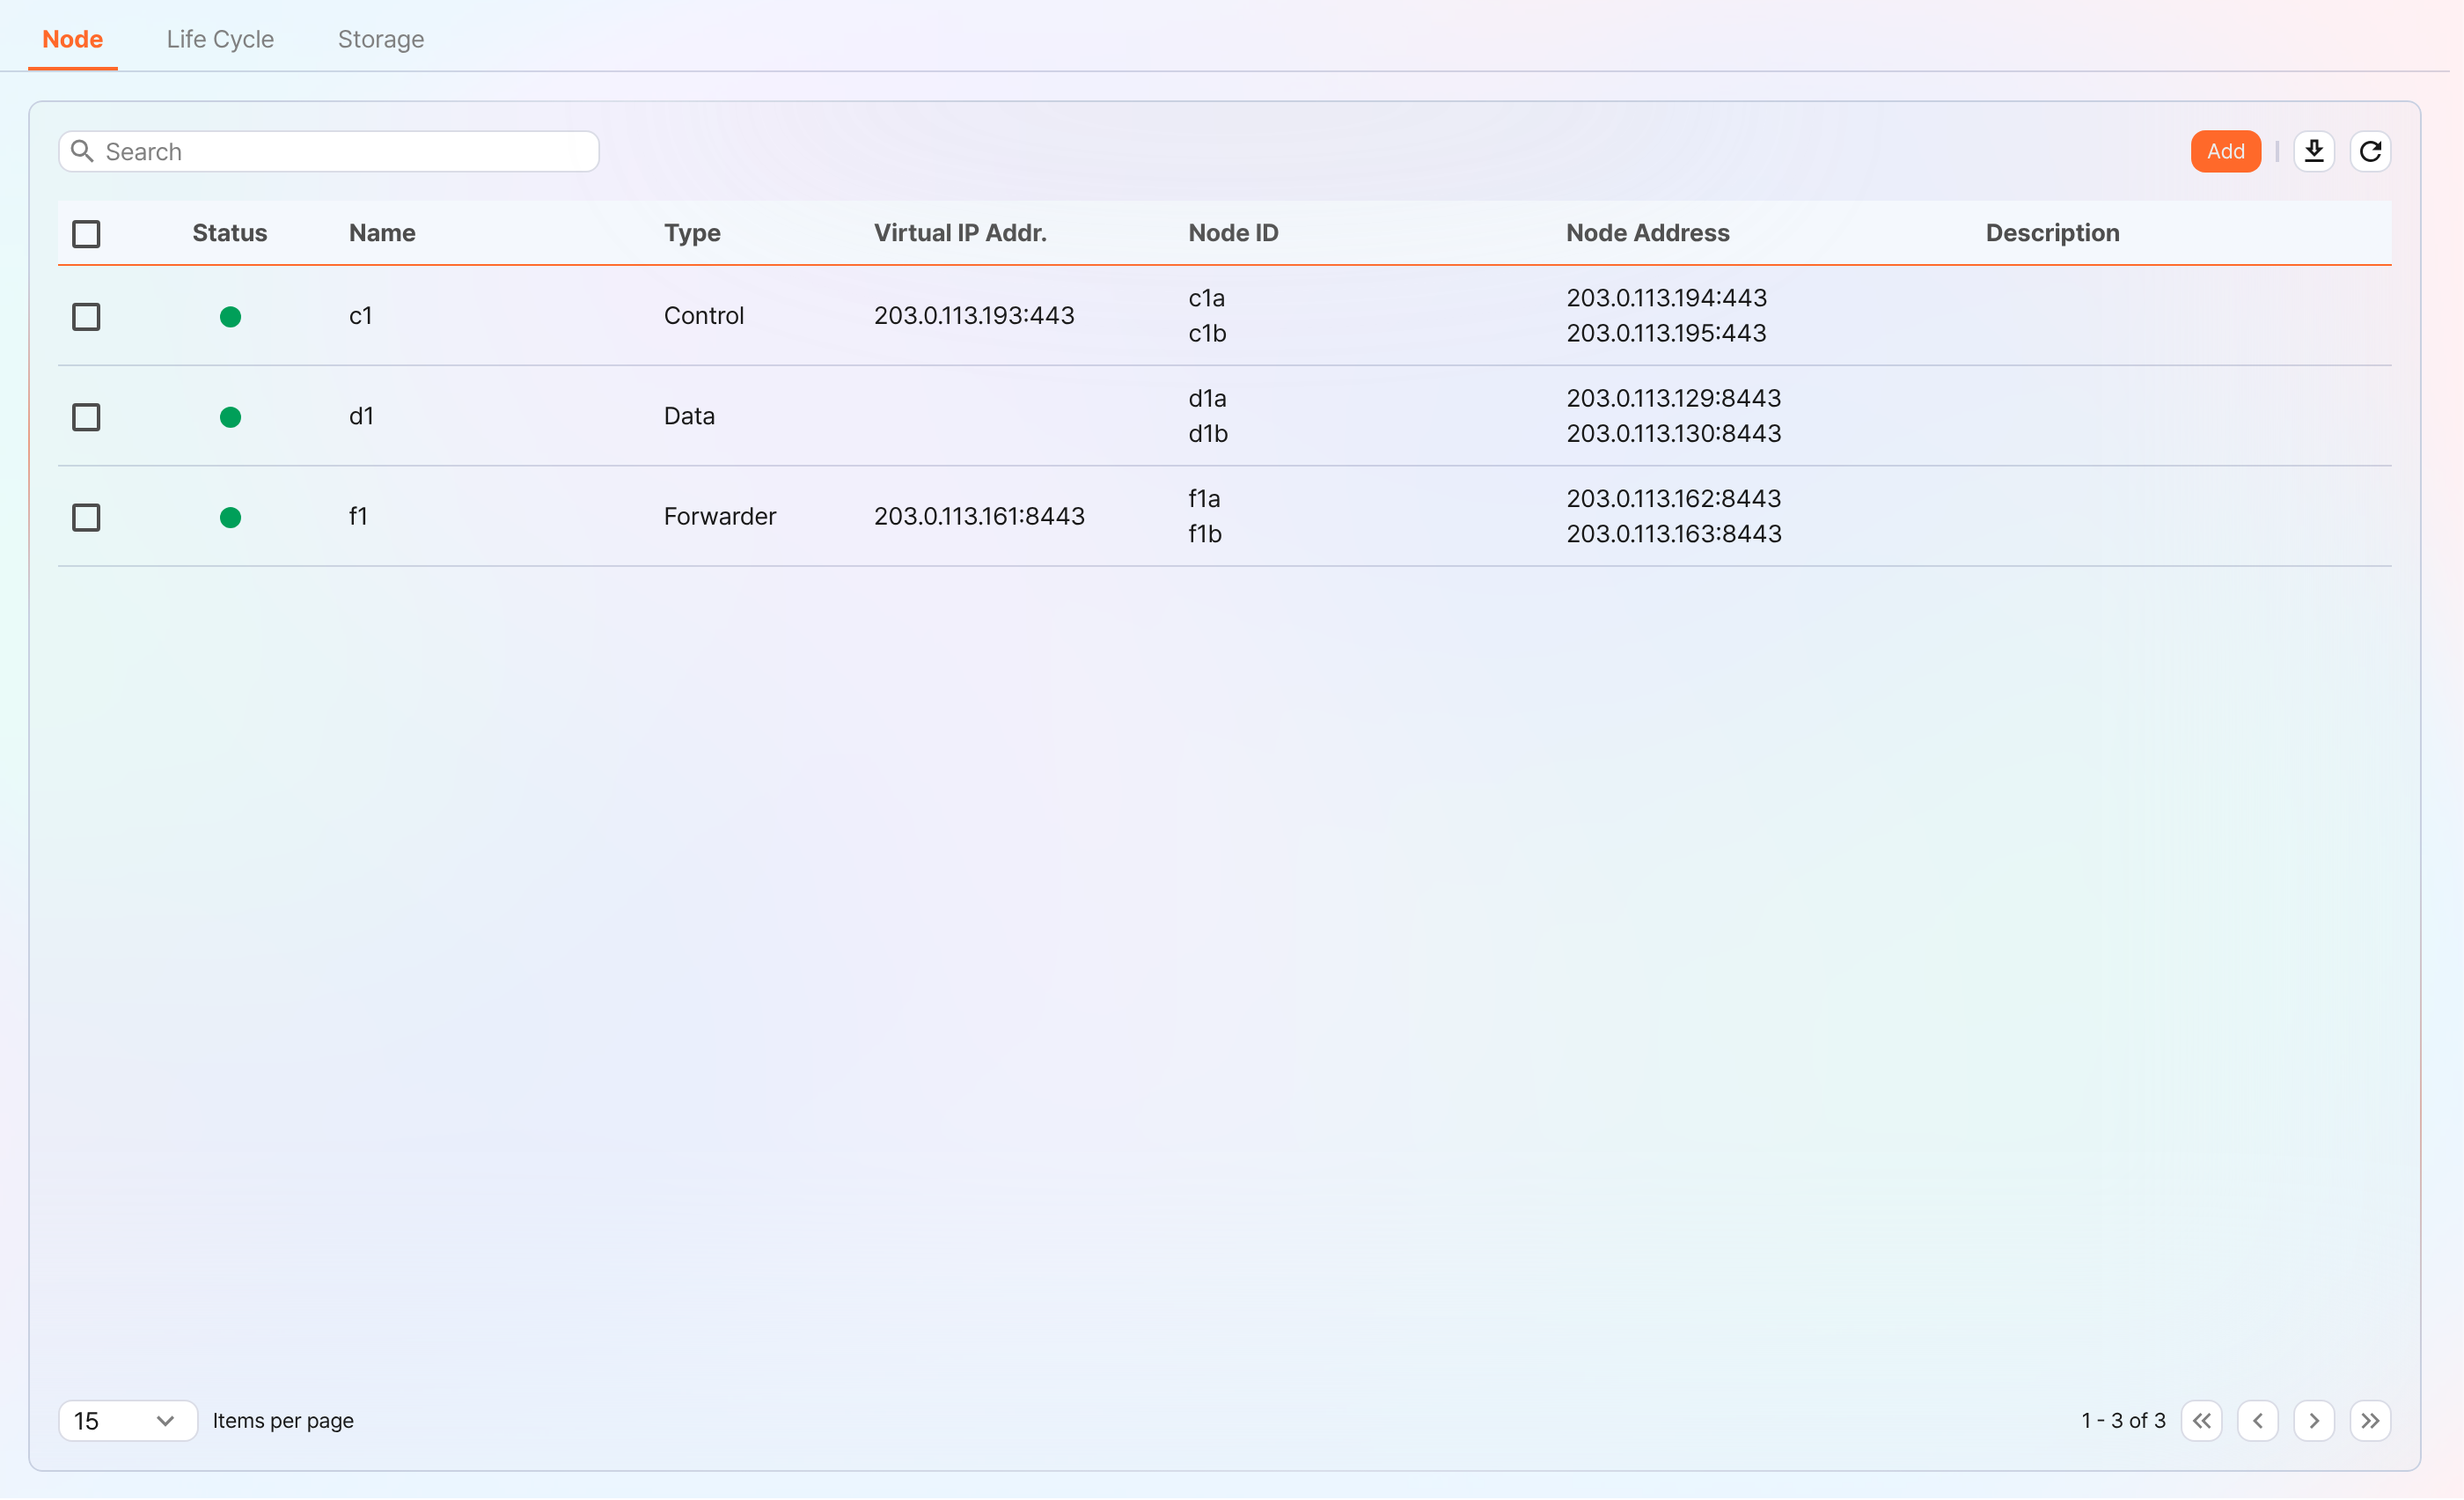The width and height of the screenshot is (2464, 1500).
Task: Toggle the select-all header checkbox
Action: pos(86,234)
